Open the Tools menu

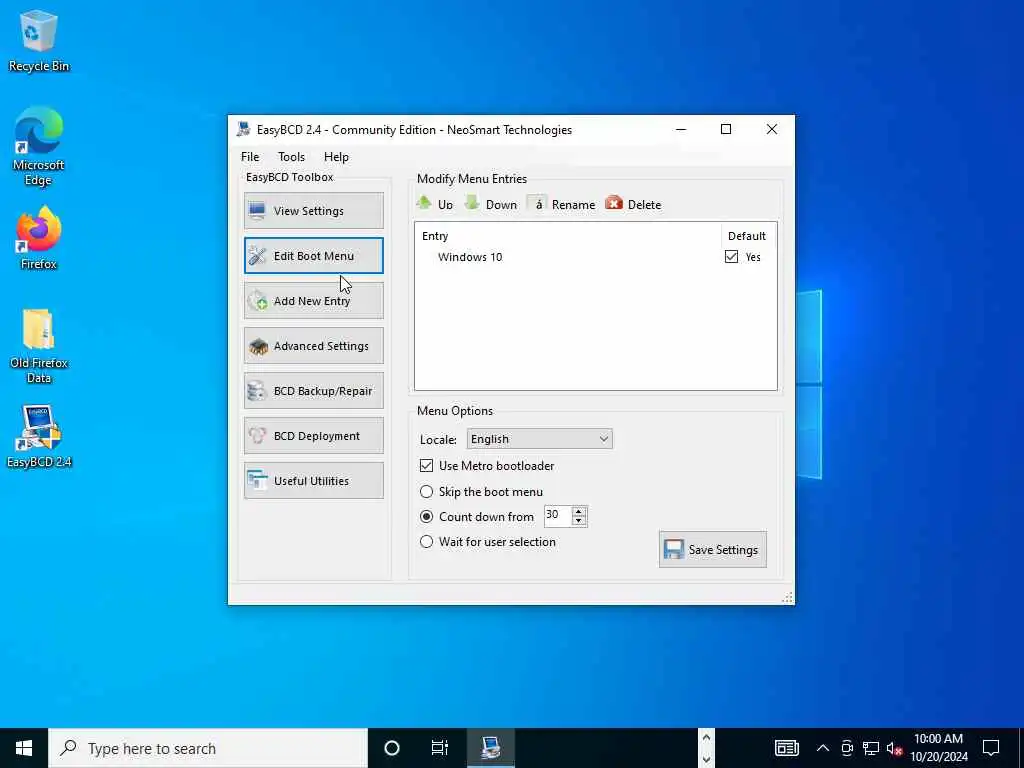point(291,157)
